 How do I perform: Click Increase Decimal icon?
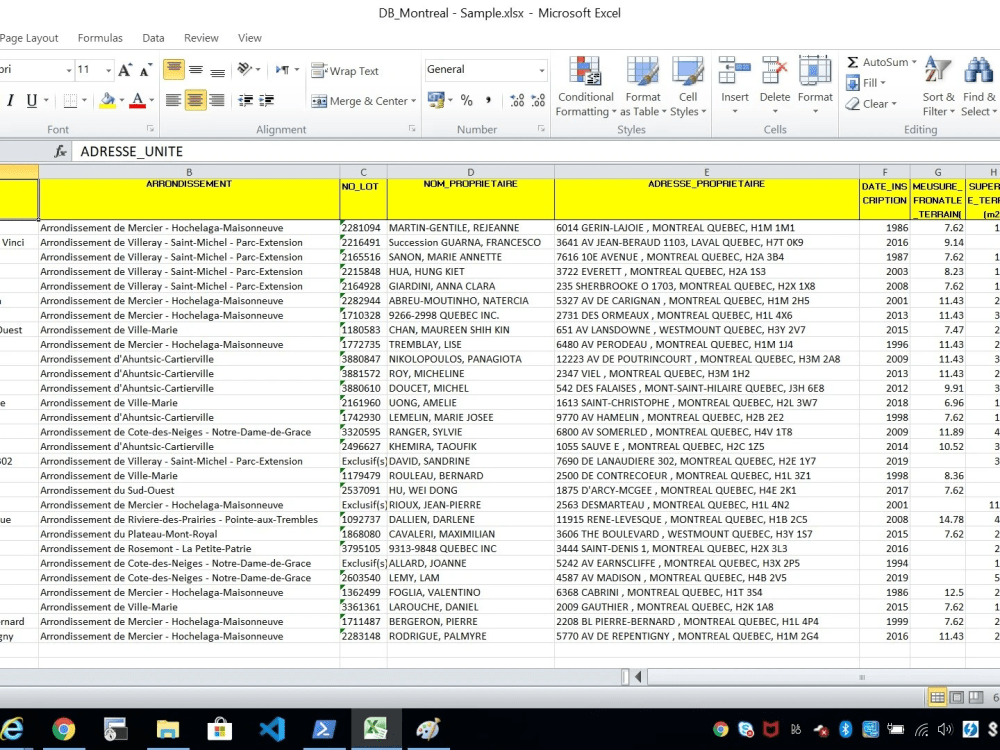(x=517, y=100)
